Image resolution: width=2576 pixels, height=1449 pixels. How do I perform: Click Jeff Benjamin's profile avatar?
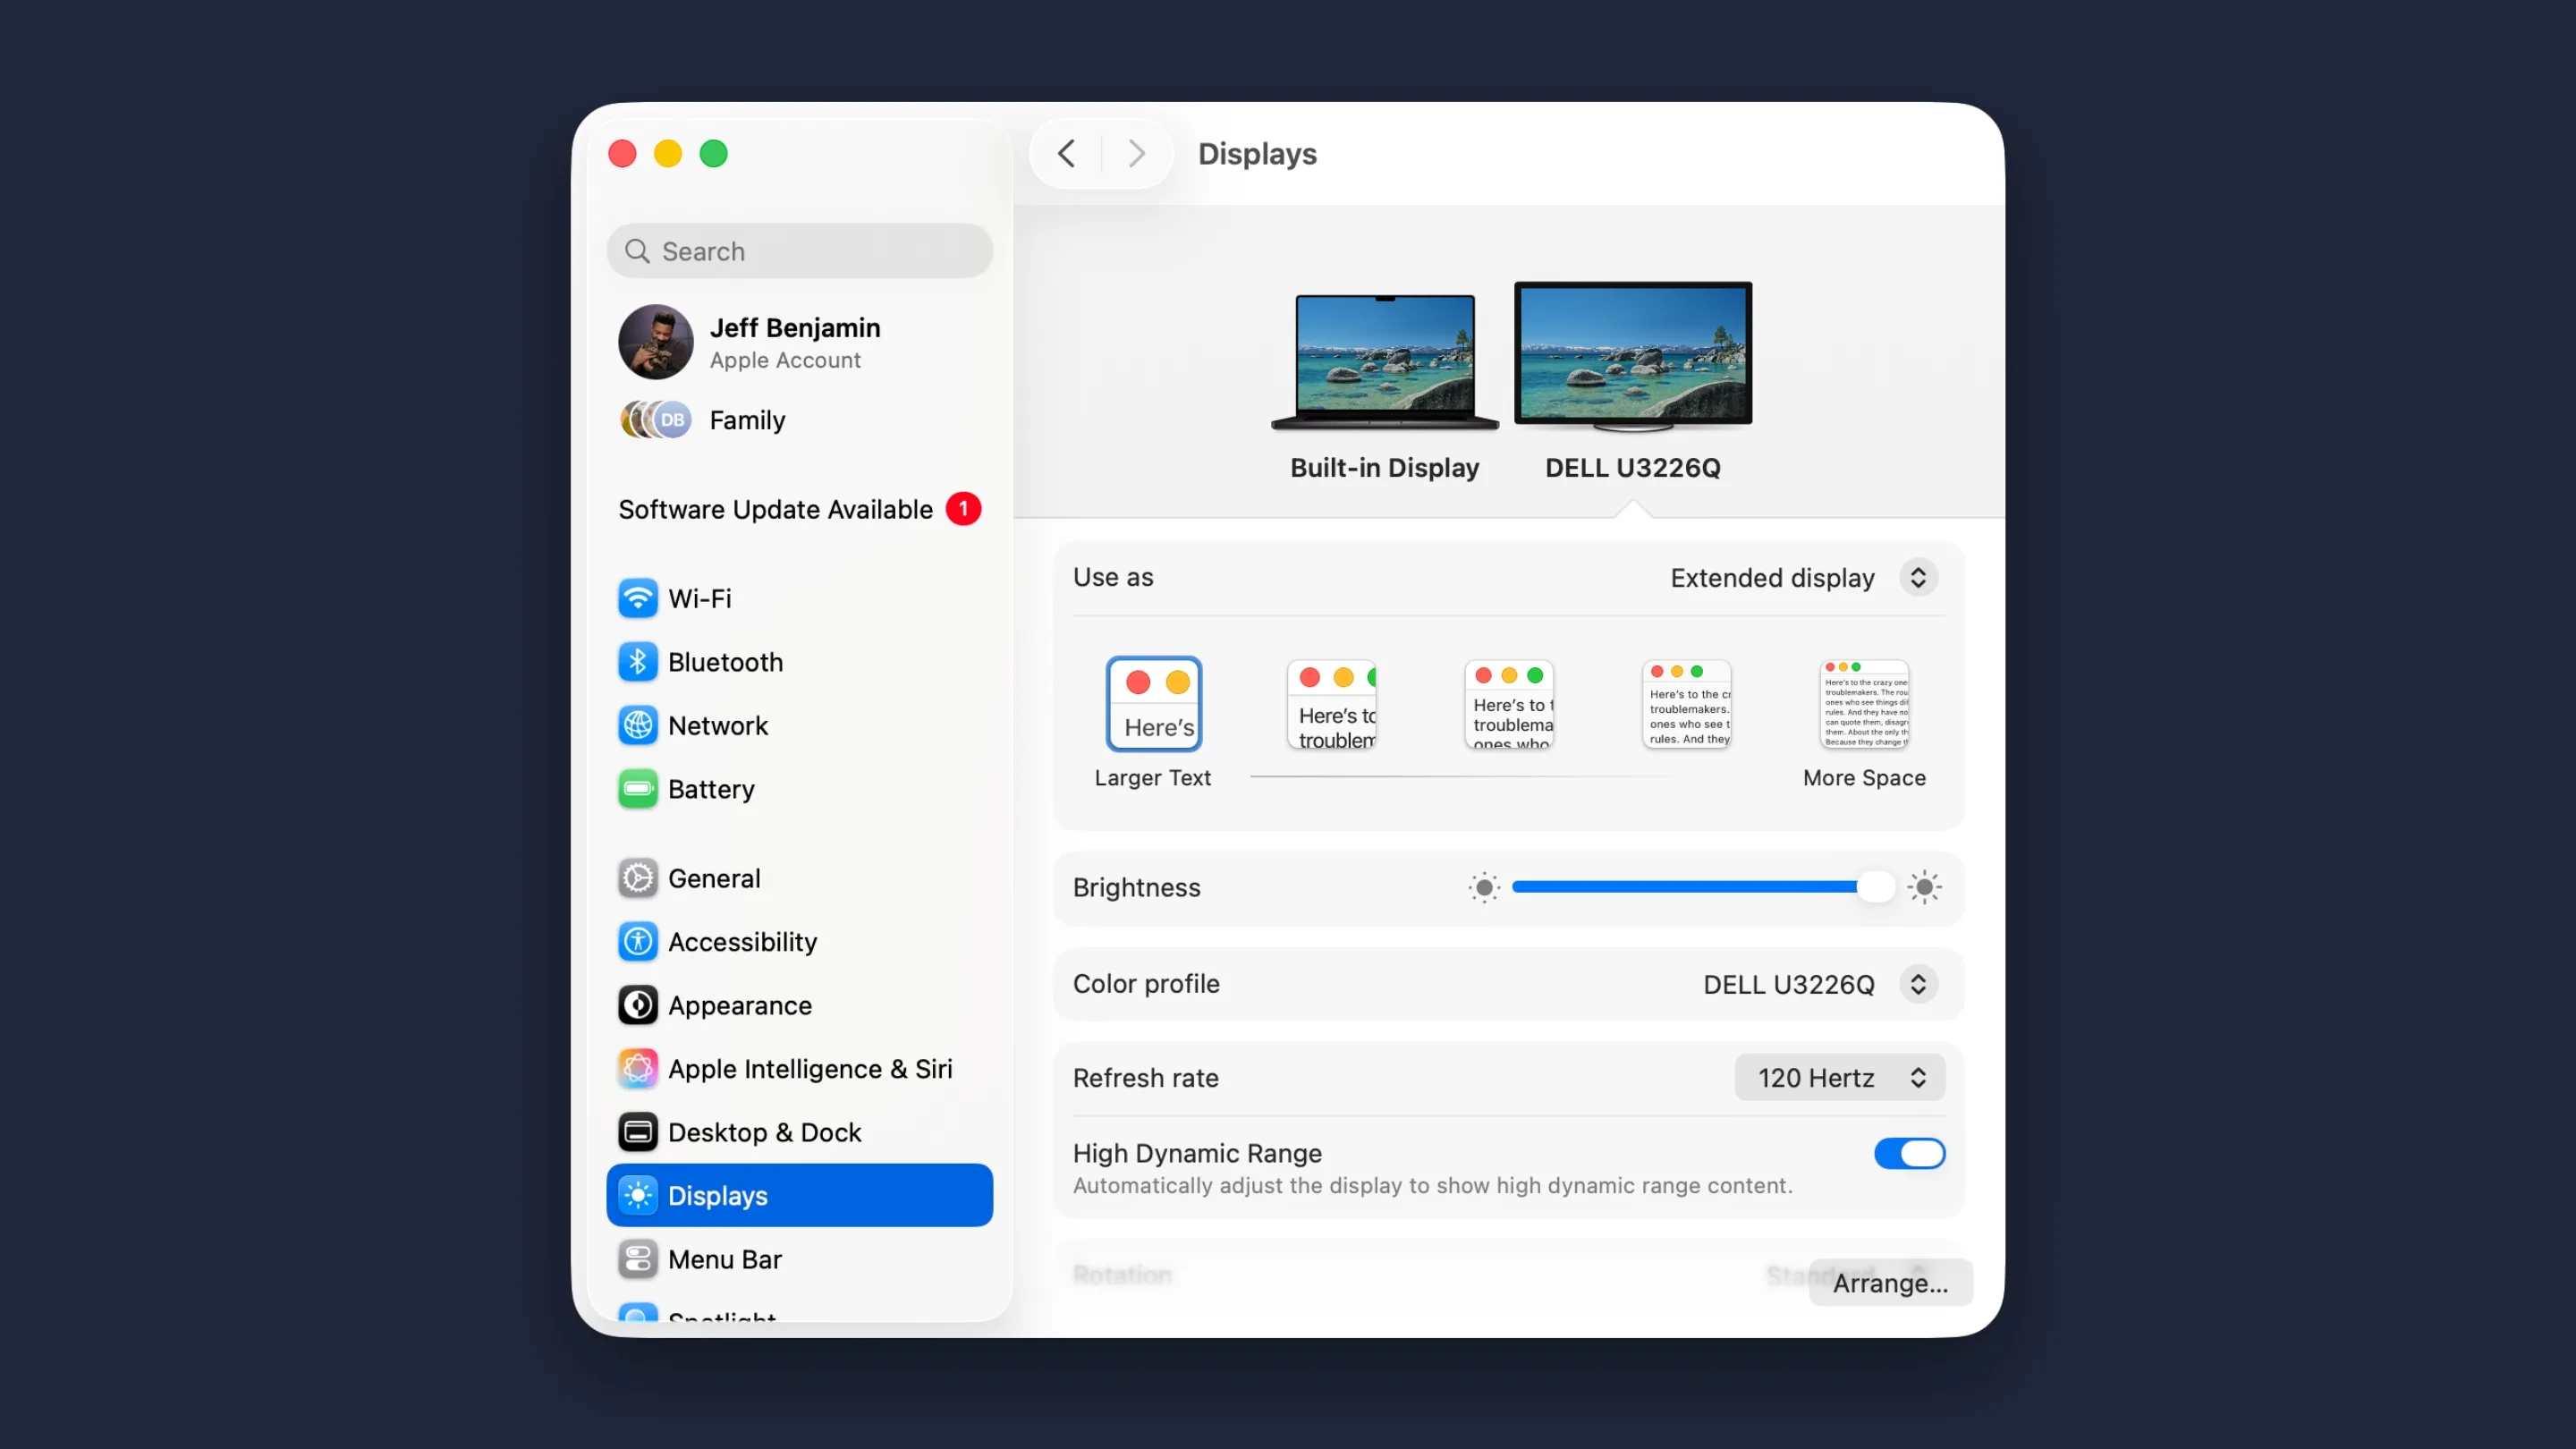click(x=656, y=342)
